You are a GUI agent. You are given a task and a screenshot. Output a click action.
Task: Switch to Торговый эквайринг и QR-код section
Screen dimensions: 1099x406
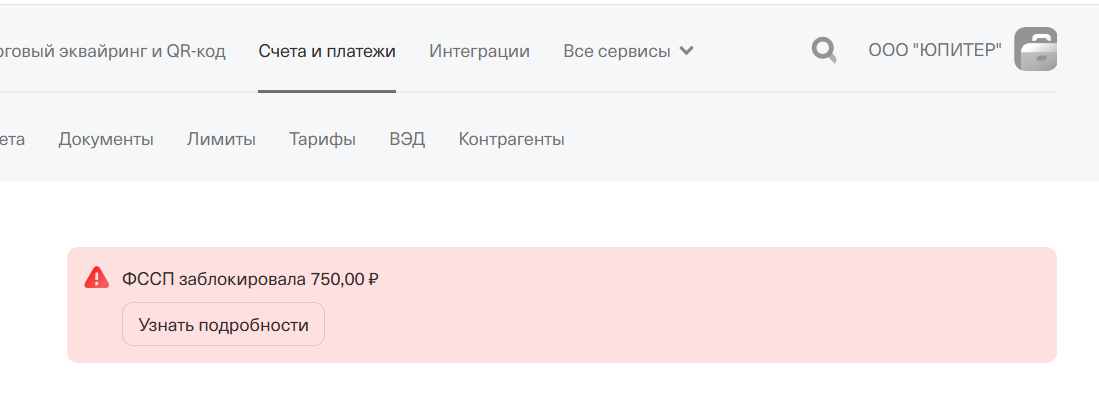click(x=112, y=51)
